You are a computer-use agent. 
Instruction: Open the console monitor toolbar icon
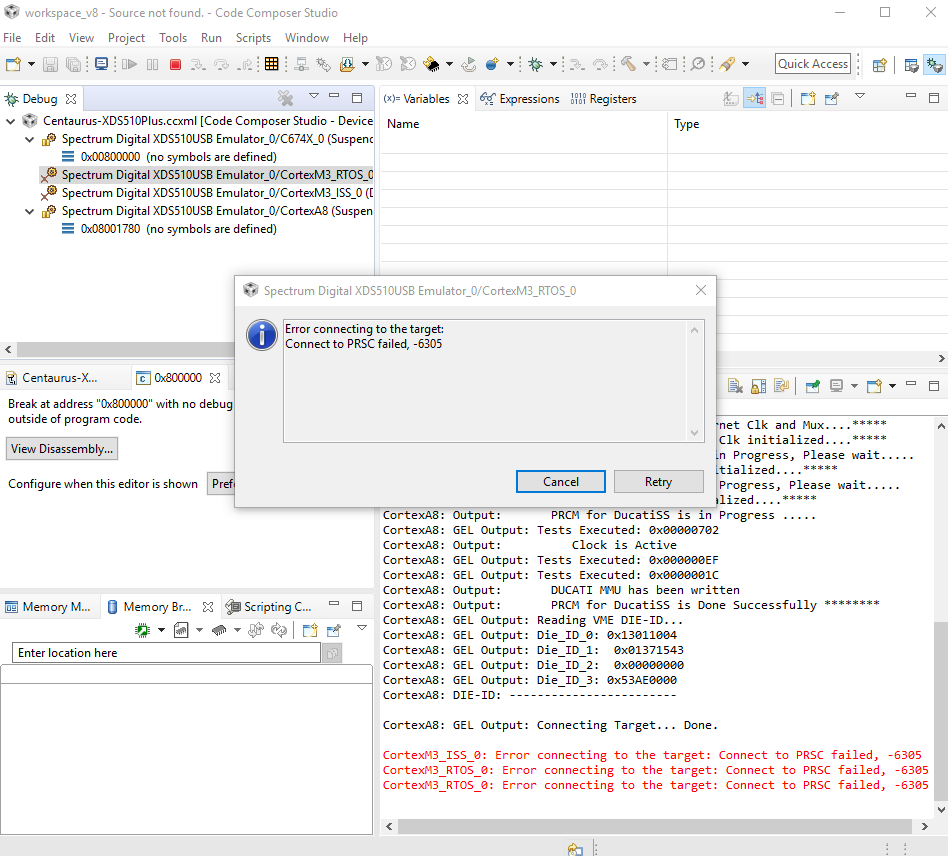pos(101,64)
